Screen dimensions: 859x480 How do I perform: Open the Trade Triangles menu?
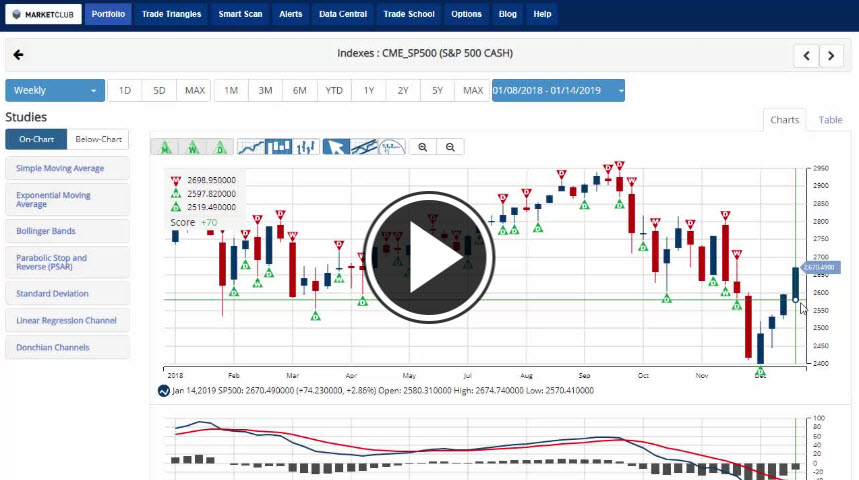coord(171,14)
